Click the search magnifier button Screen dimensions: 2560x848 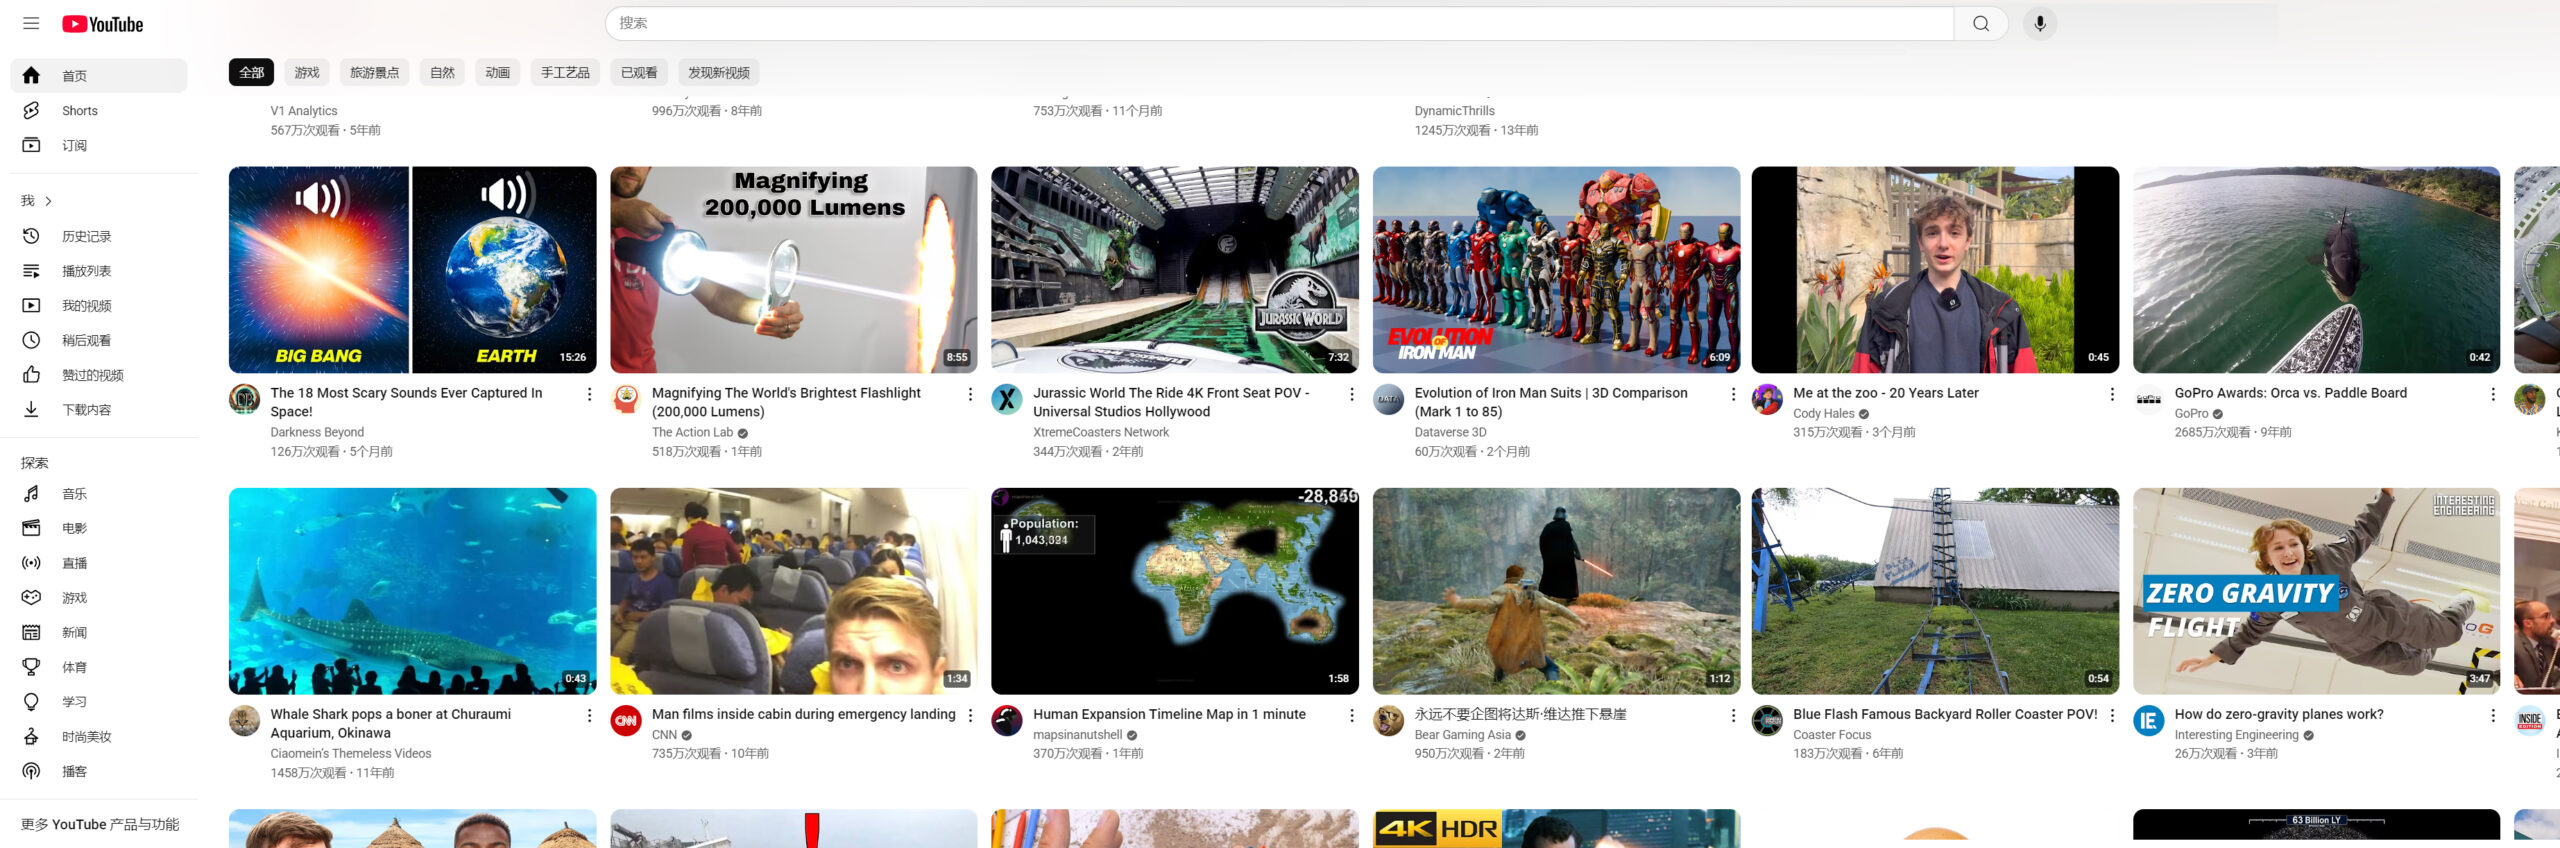(x=1981, y=23)
